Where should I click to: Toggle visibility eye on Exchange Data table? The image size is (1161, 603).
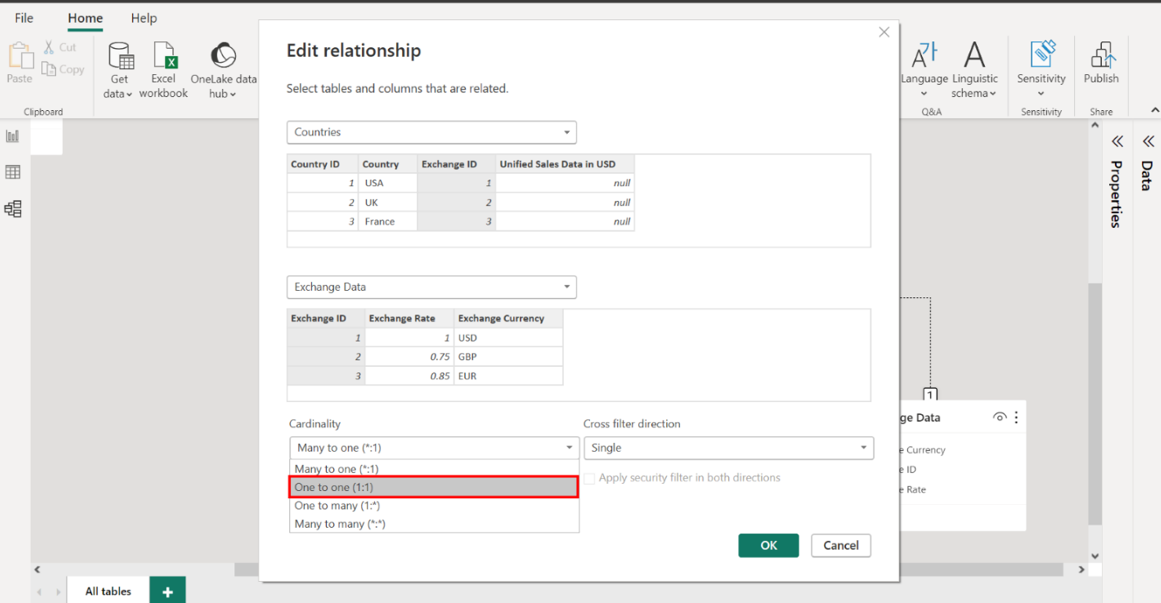click(x=999, y=418)
